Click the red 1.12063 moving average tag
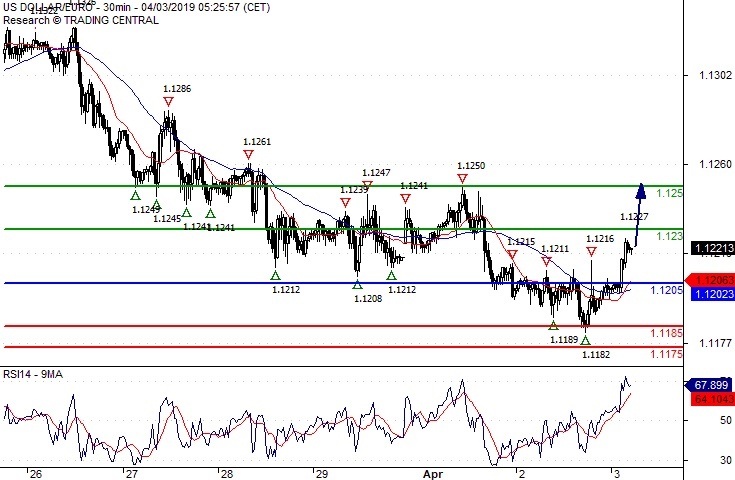Image resolution: width=735 pixels, height=480 pixels. (710, 280)
